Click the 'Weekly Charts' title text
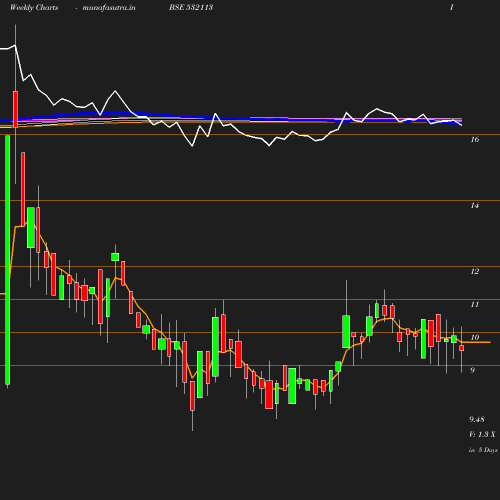The height and width of the screenshot is (500, 500). (34, 8)
